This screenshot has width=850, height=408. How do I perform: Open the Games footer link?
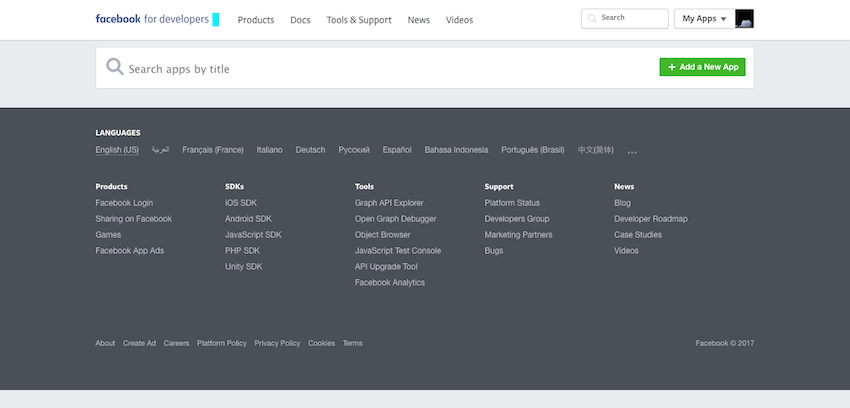click(x=108, y=235)
